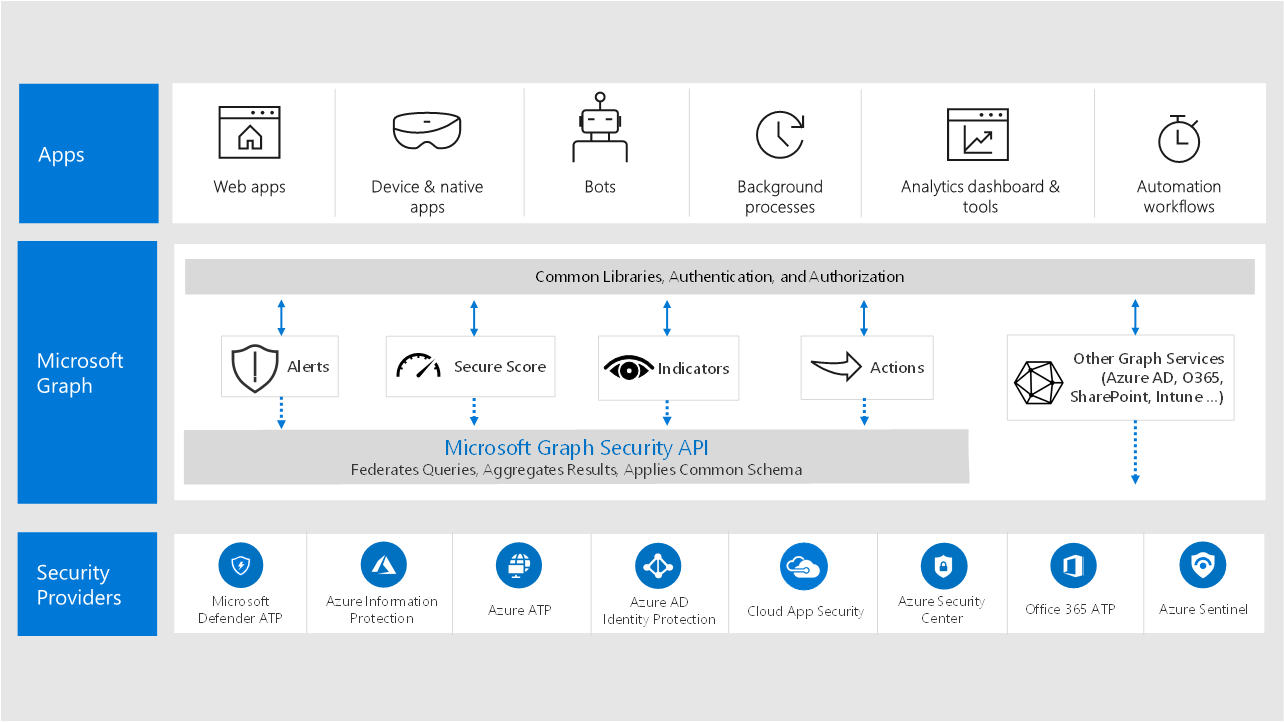Click the Azure Sentinel label
1284x722 pixels.
click(1203, 609)
